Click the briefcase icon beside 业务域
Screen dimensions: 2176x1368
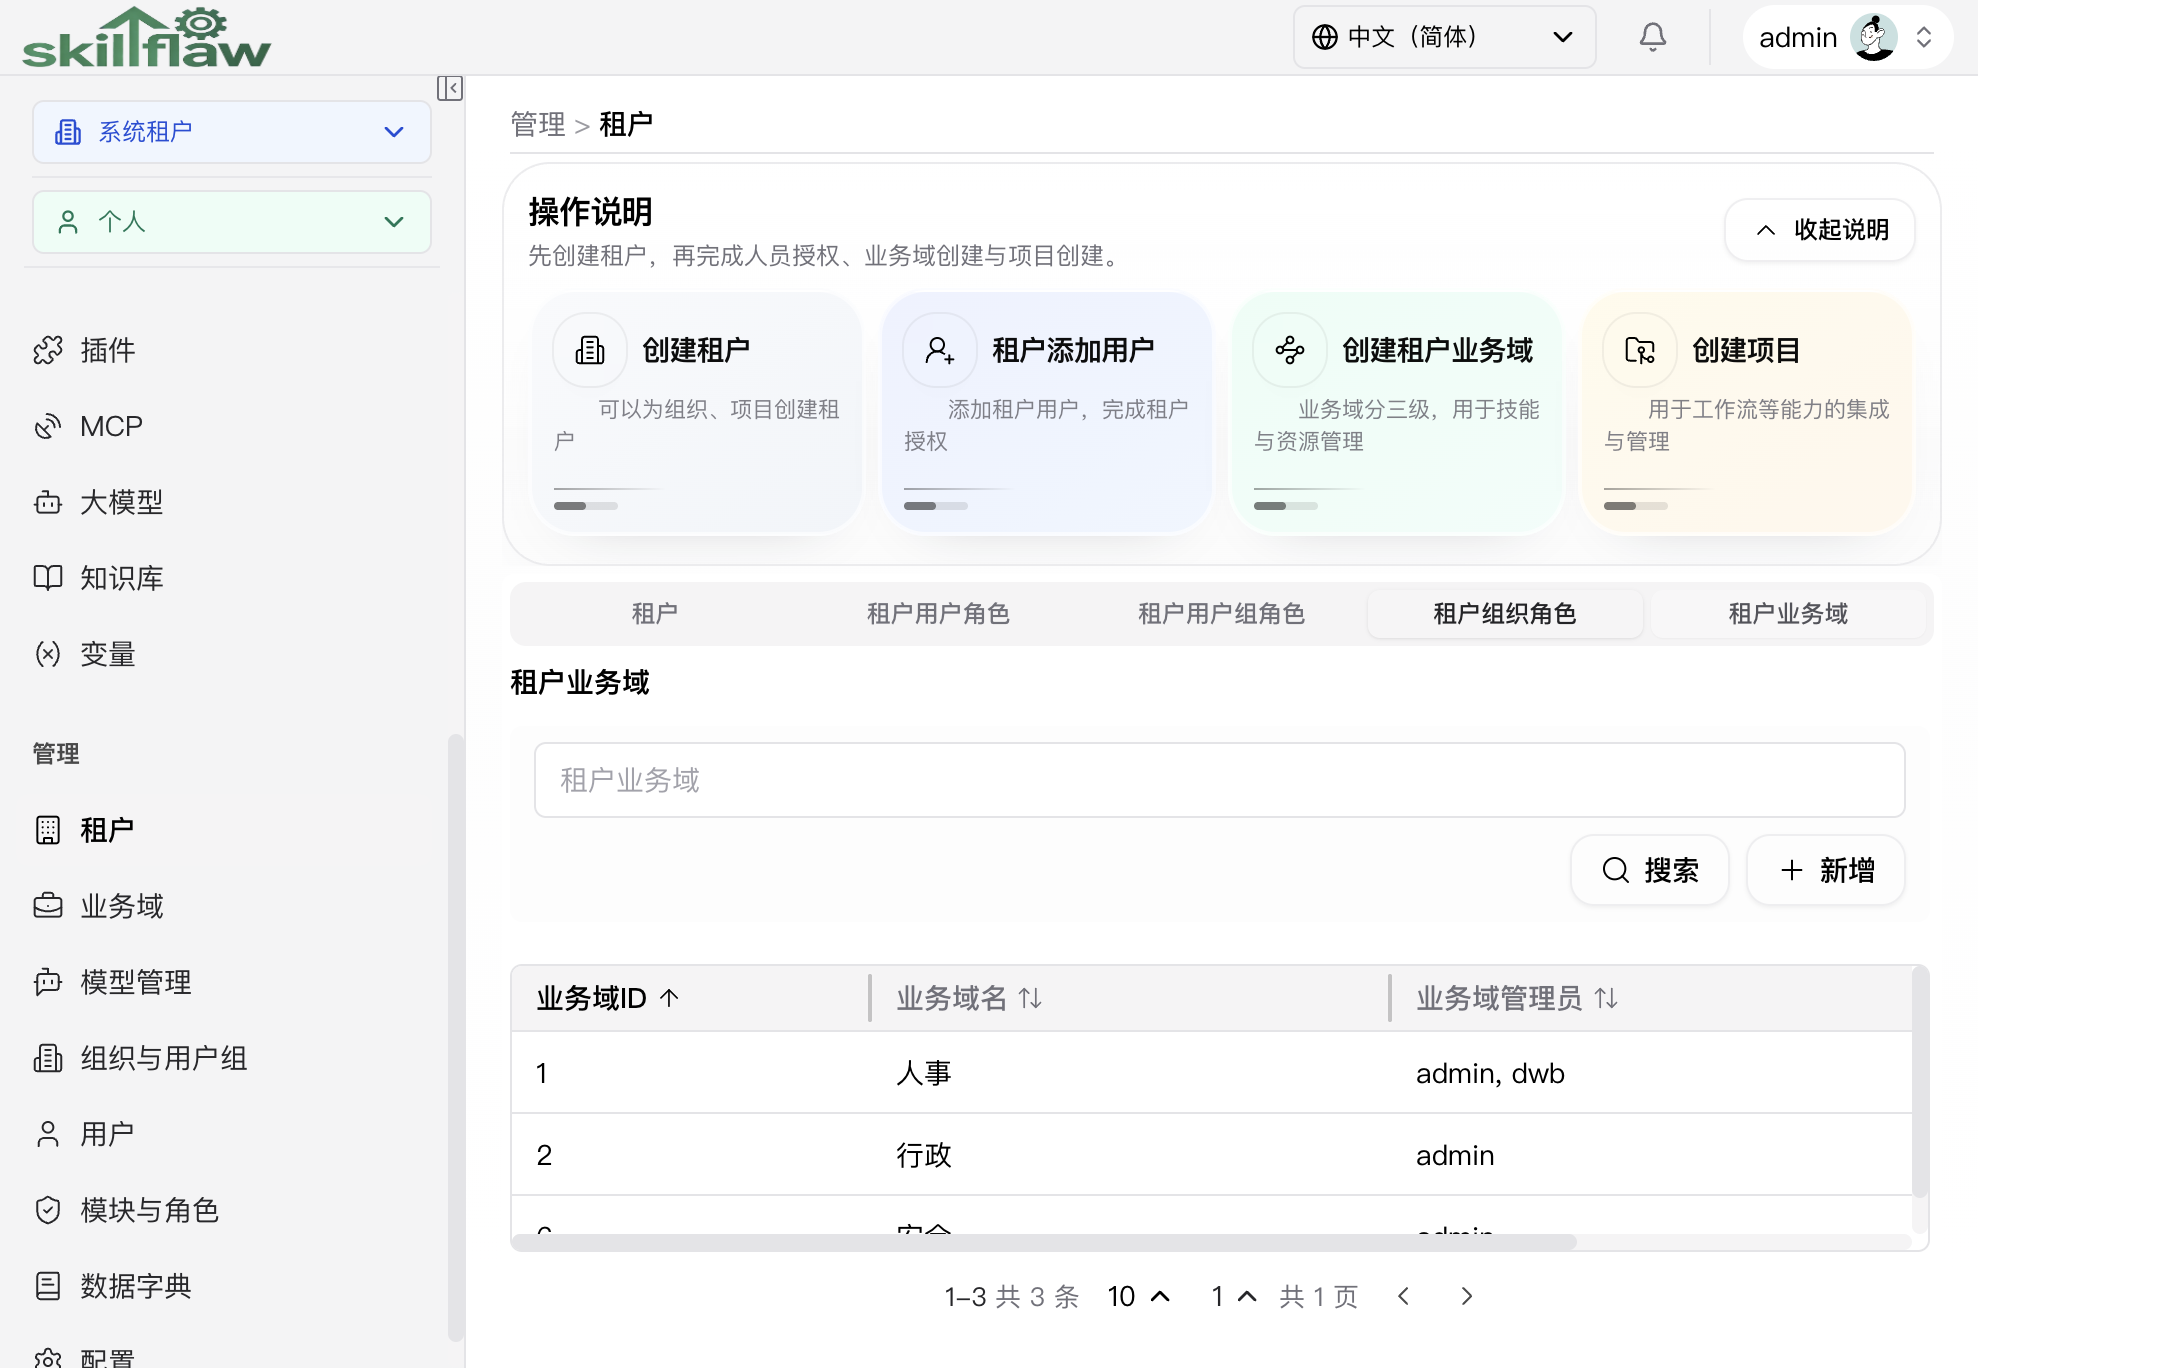(48, 906)
